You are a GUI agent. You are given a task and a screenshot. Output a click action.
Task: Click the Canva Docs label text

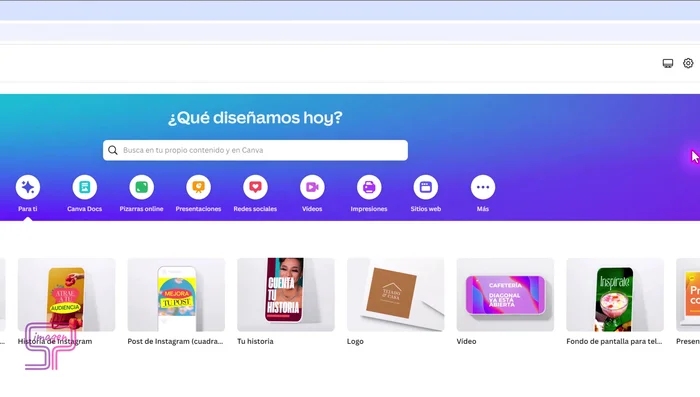point(84,209)
